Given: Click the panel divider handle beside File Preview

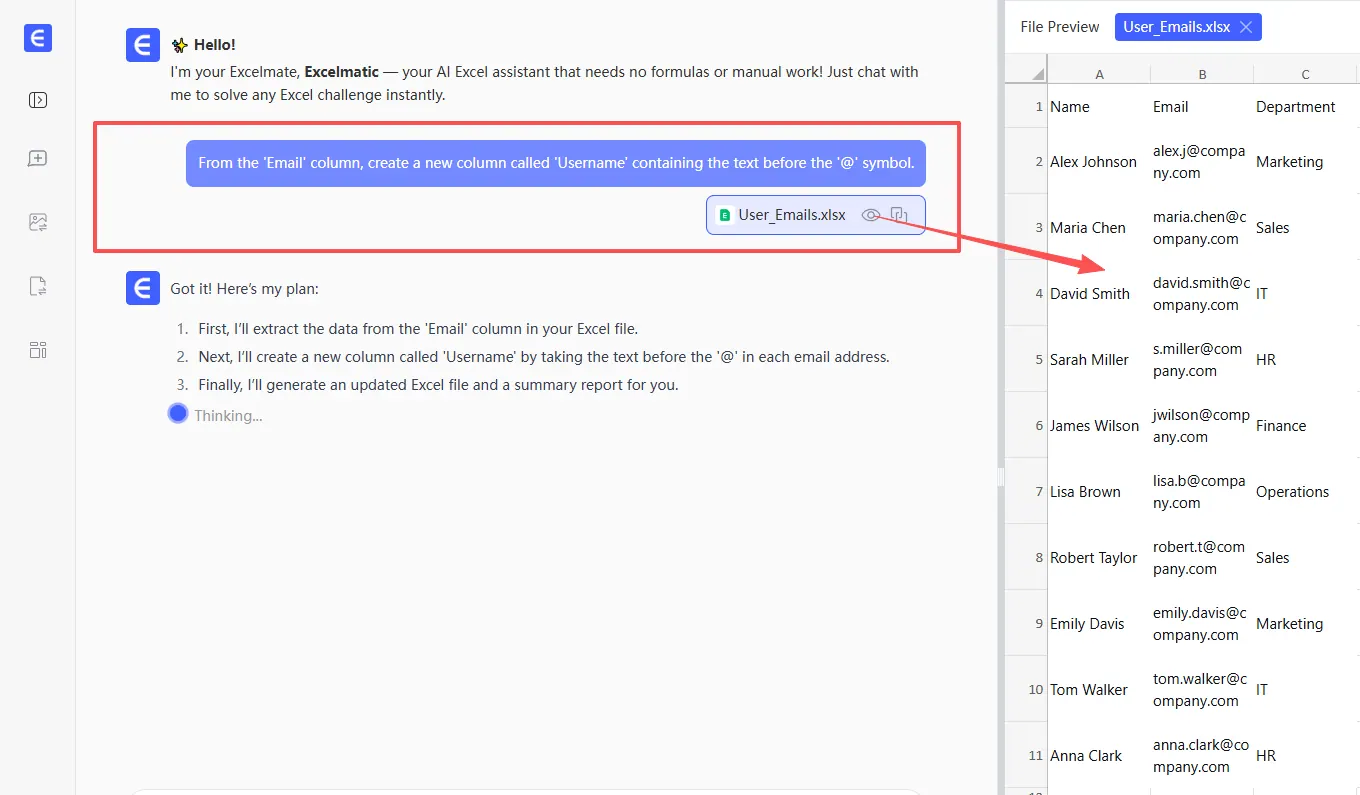Looking at the screenshot, I should [x=1000, y=478].
